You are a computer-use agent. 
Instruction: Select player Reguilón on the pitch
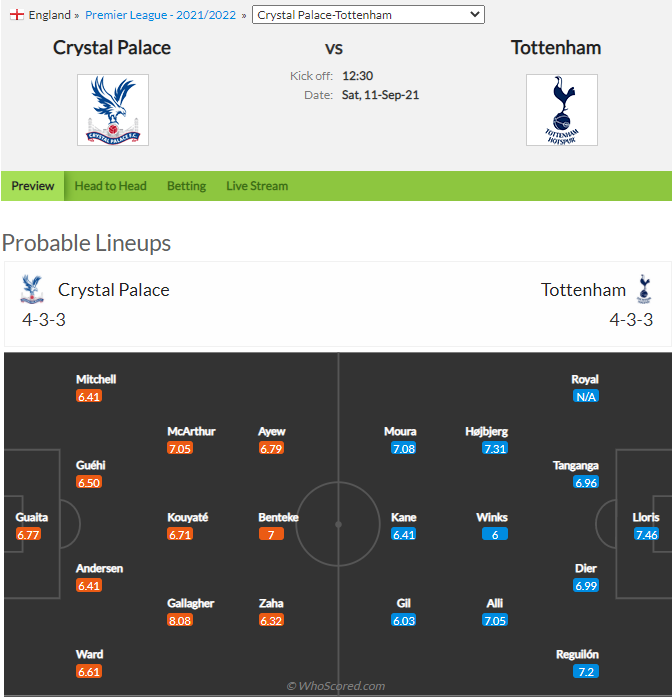[577, 654]
